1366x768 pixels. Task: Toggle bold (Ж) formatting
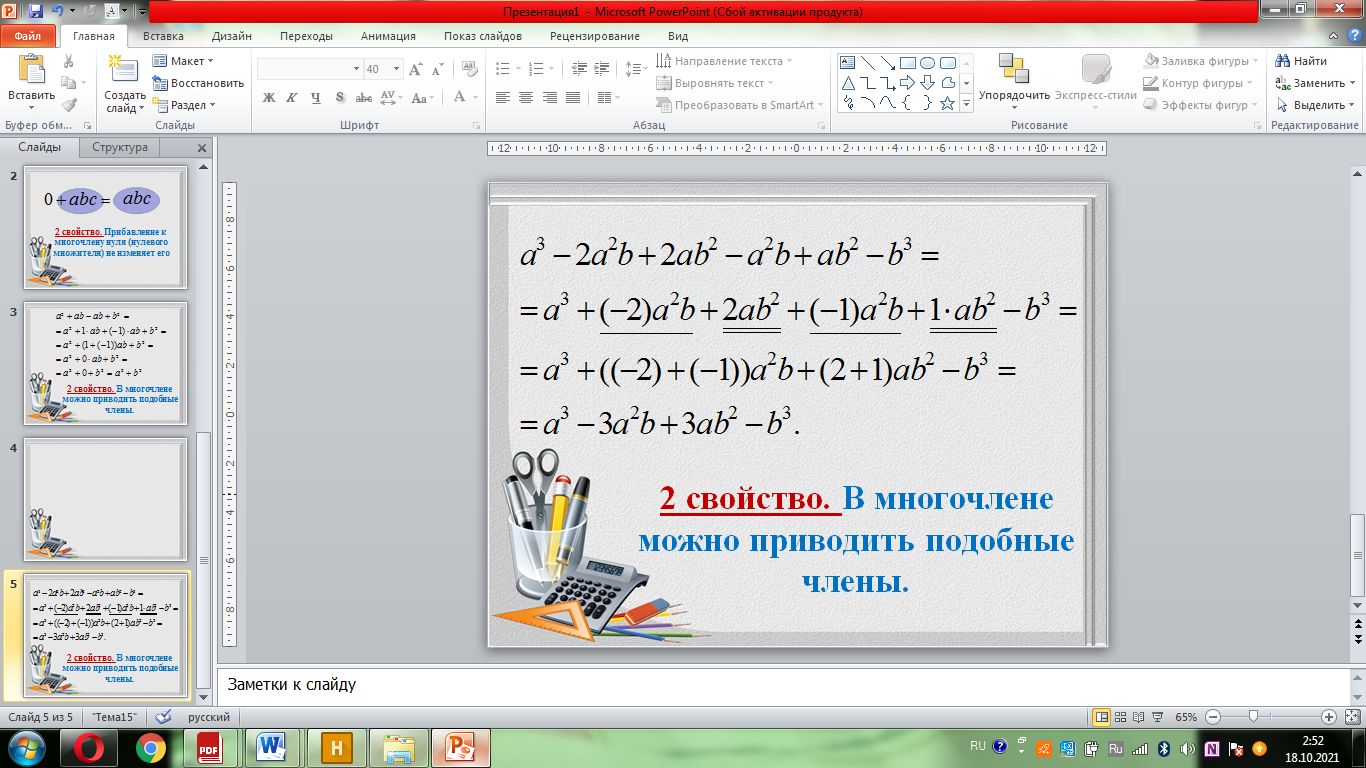pyautogui.click(x=268, y=98)
